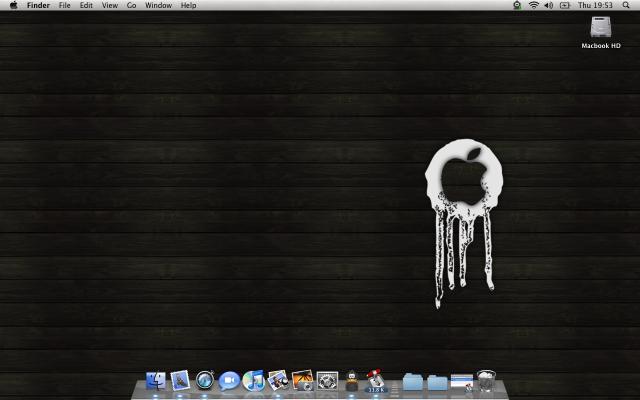640x400 pixels.
Task: Open the Go menu
Action: pos(131,5)
